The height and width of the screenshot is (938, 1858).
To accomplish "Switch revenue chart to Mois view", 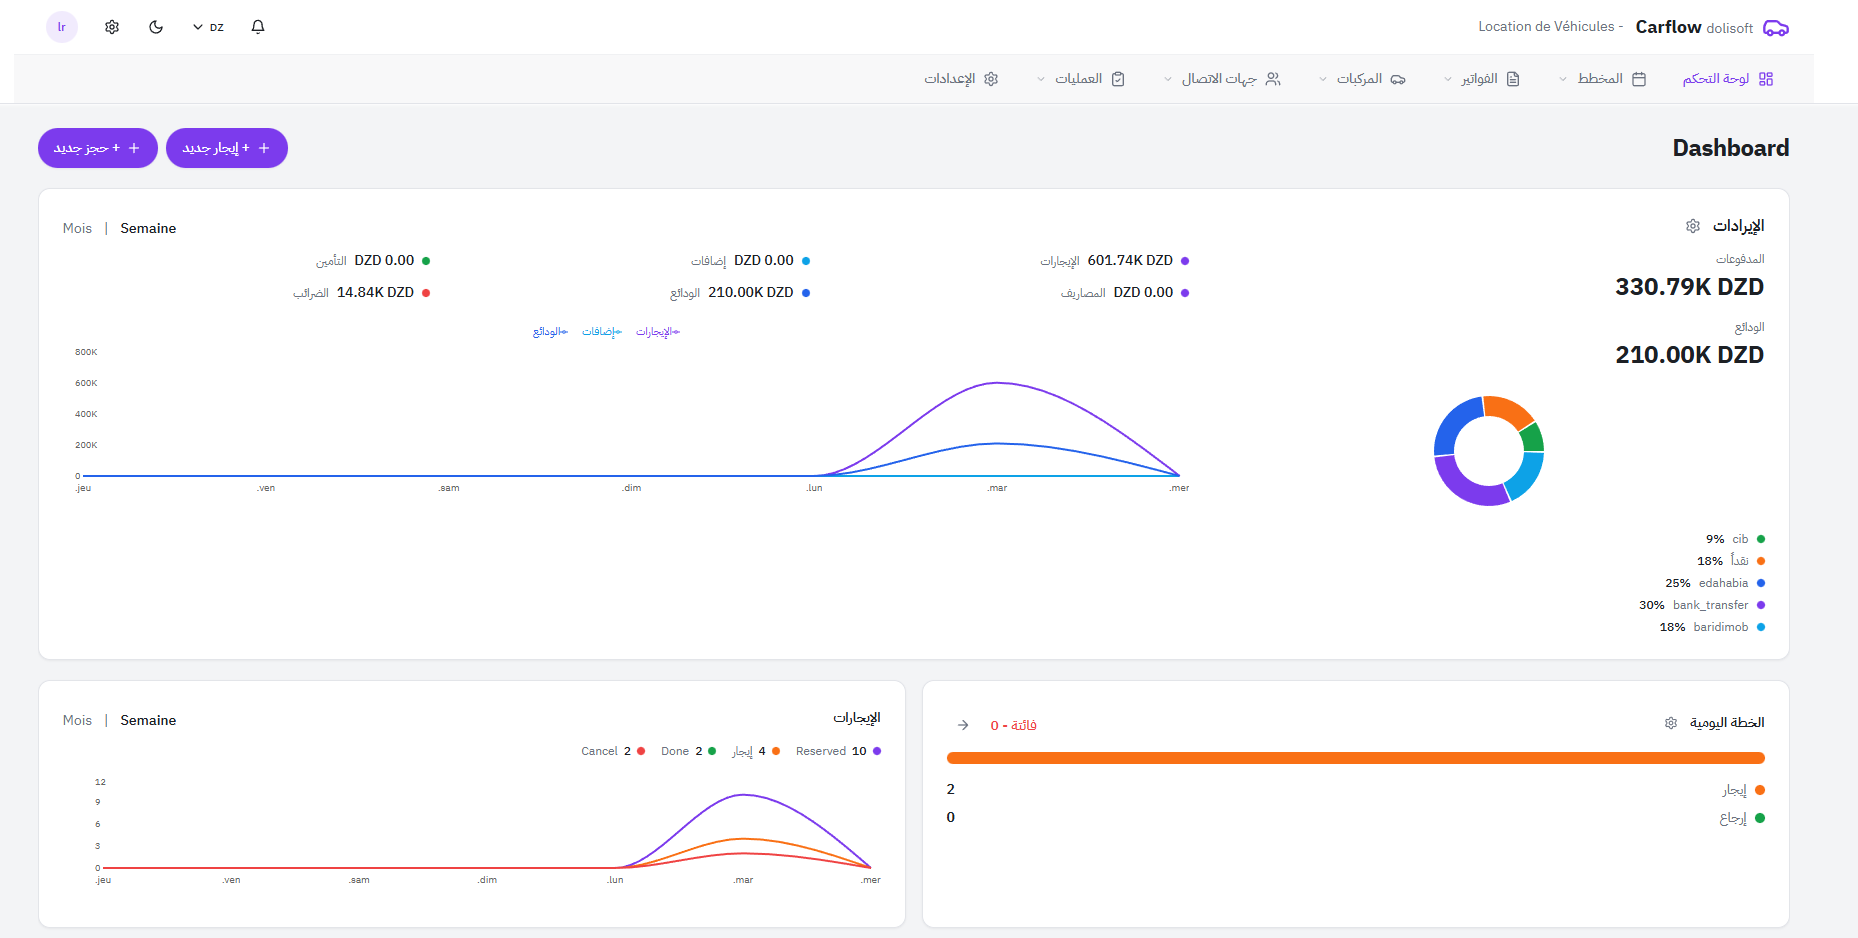I will click(x=77, y=228).
